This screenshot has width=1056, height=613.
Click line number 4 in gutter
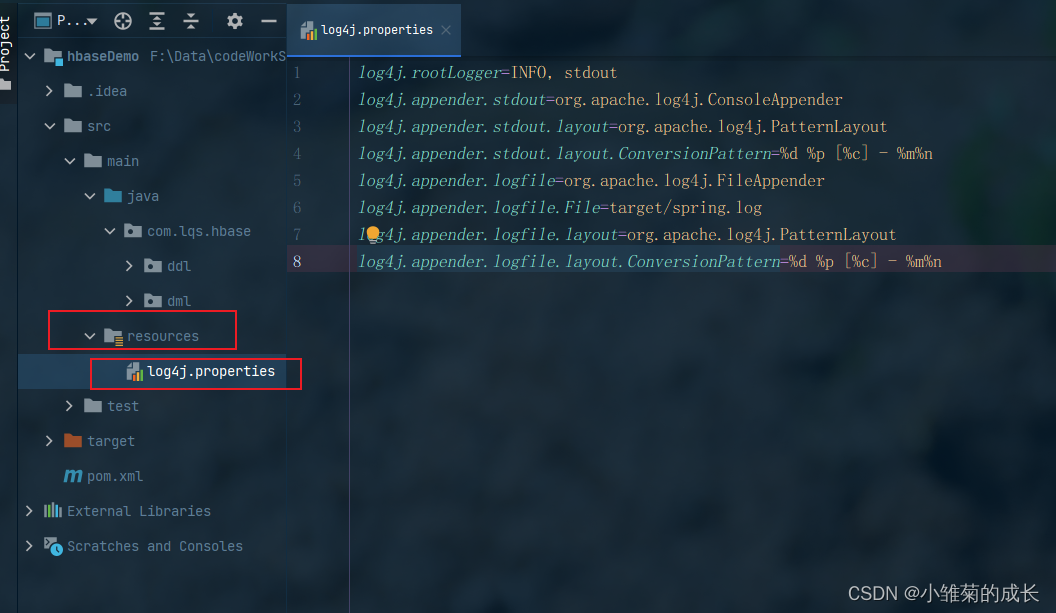tap(297, 154)
